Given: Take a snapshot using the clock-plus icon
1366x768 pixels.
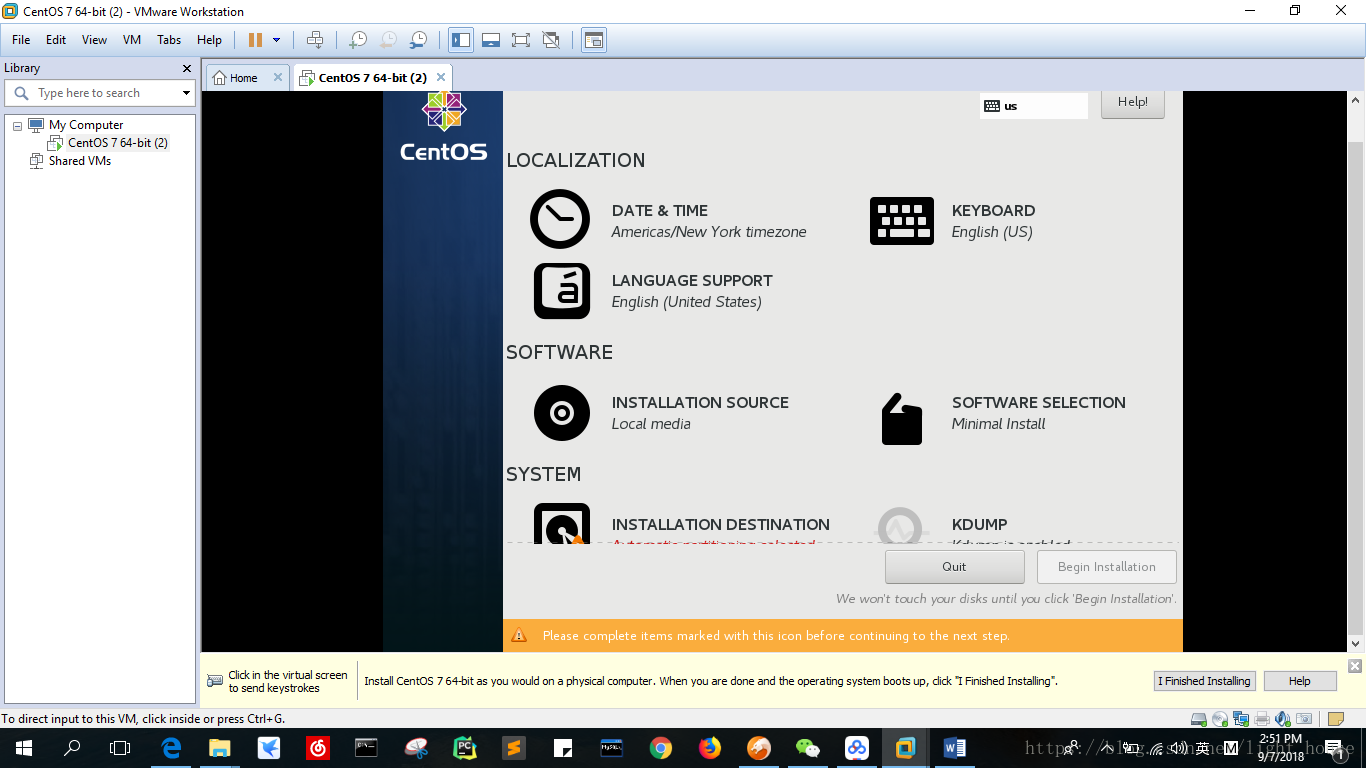Looking at the screenshot, I should click(x=358, y=40).
